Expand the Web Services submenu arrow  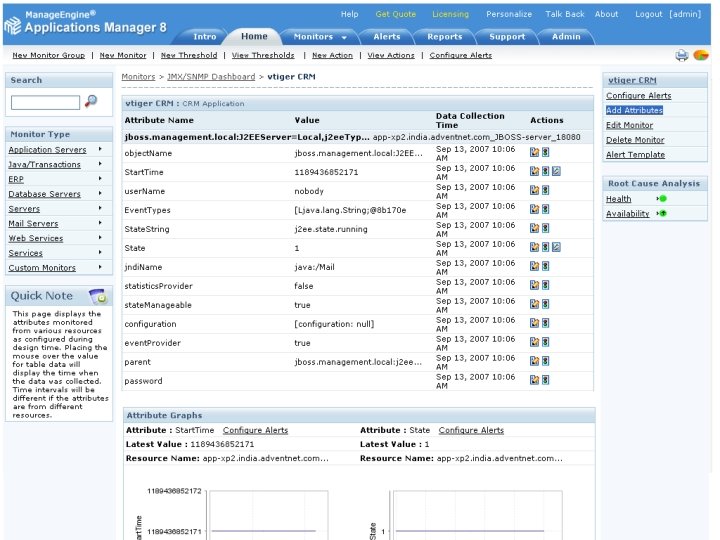pos(100,237)
